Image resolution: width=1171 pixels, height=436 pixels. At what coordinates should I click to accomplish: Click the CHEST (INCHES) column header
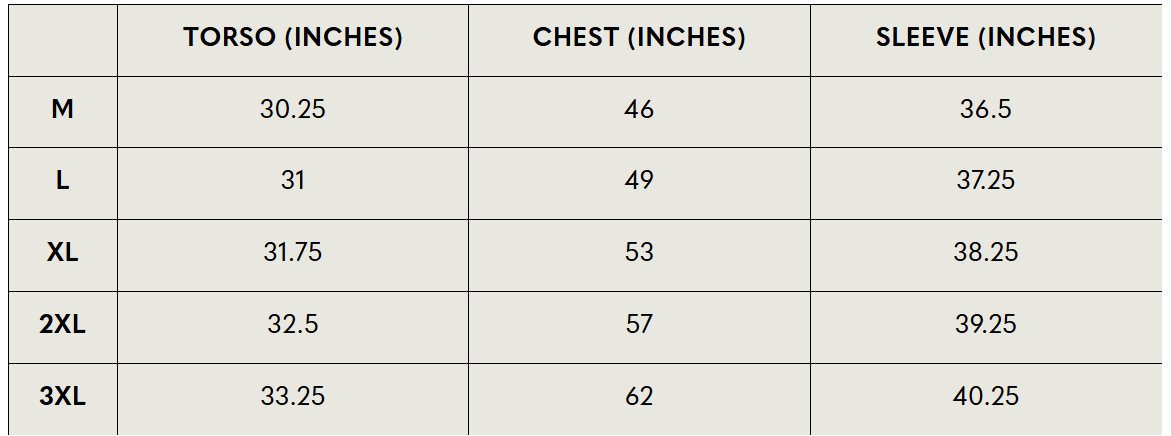pos(639,38)
